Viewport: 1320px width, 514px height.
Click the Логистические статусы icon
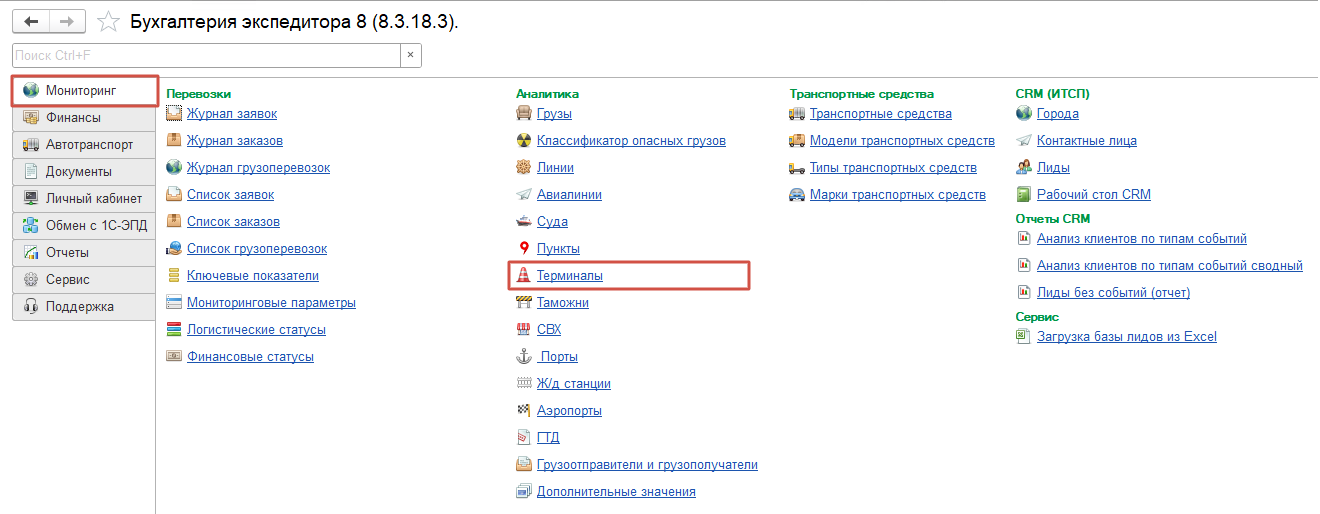pyautogui.click(x=174, y=329)
